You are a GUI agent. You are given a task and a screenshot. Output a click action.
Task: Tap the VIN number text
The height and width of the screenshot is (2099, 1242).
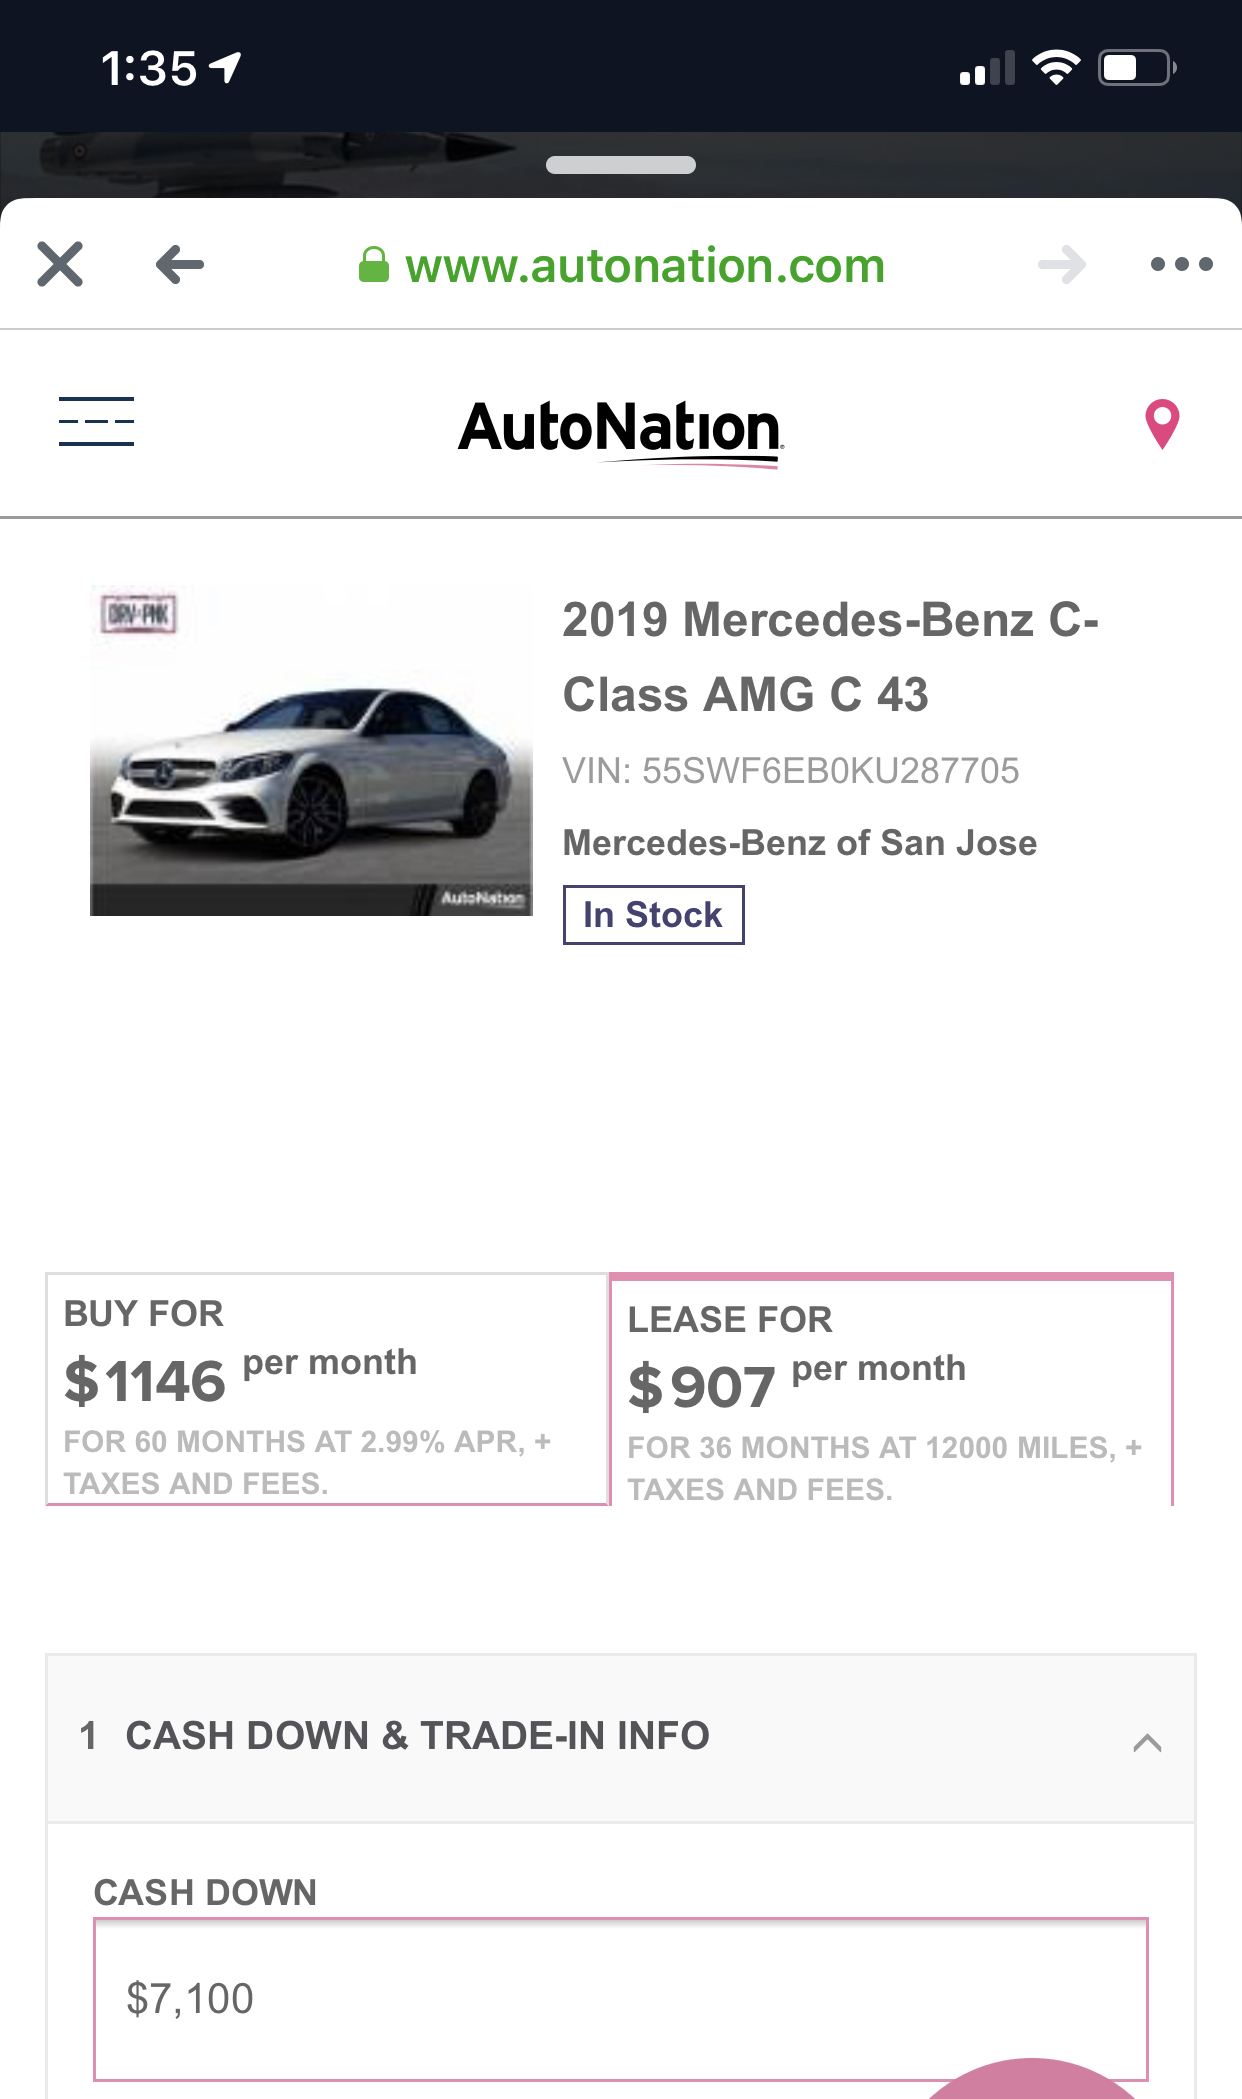790,771
